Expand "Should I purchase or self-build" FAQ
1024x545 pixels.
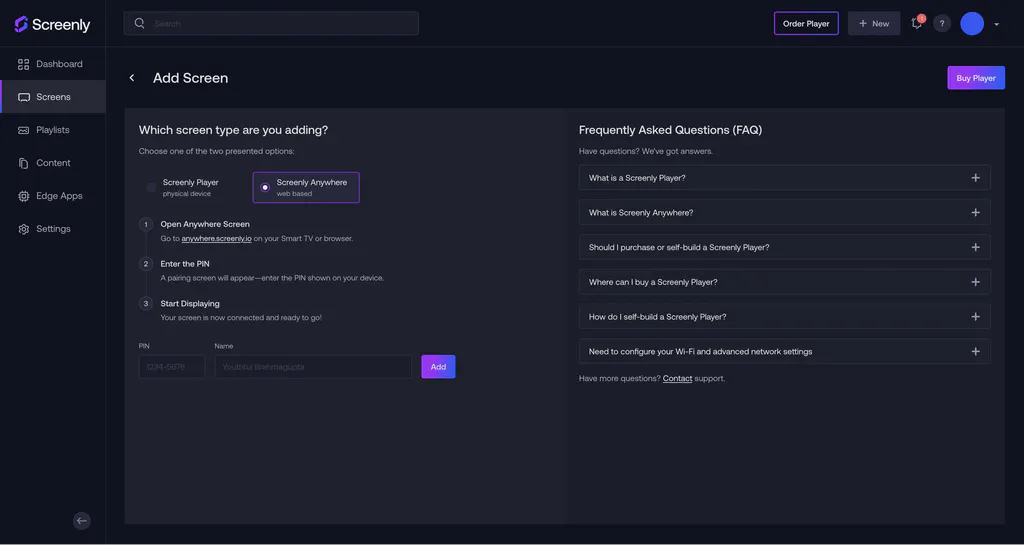(784, 247)
